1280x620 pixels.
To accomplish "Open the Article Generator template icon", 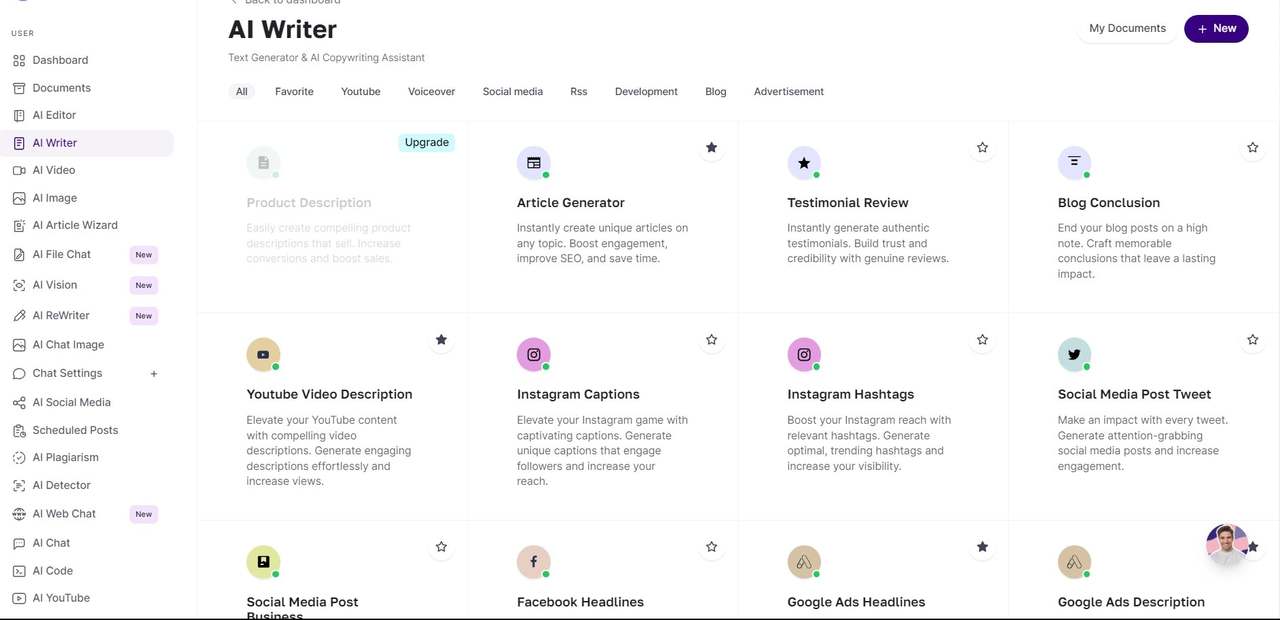I will point(534,163).
